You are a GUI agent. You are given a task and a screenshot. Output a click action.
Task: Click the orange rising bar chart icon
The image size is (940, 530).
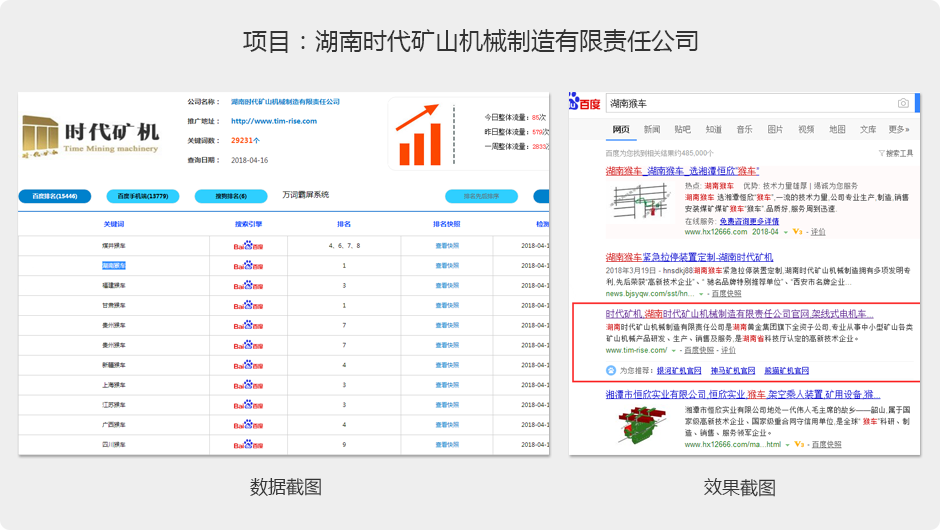418,135
